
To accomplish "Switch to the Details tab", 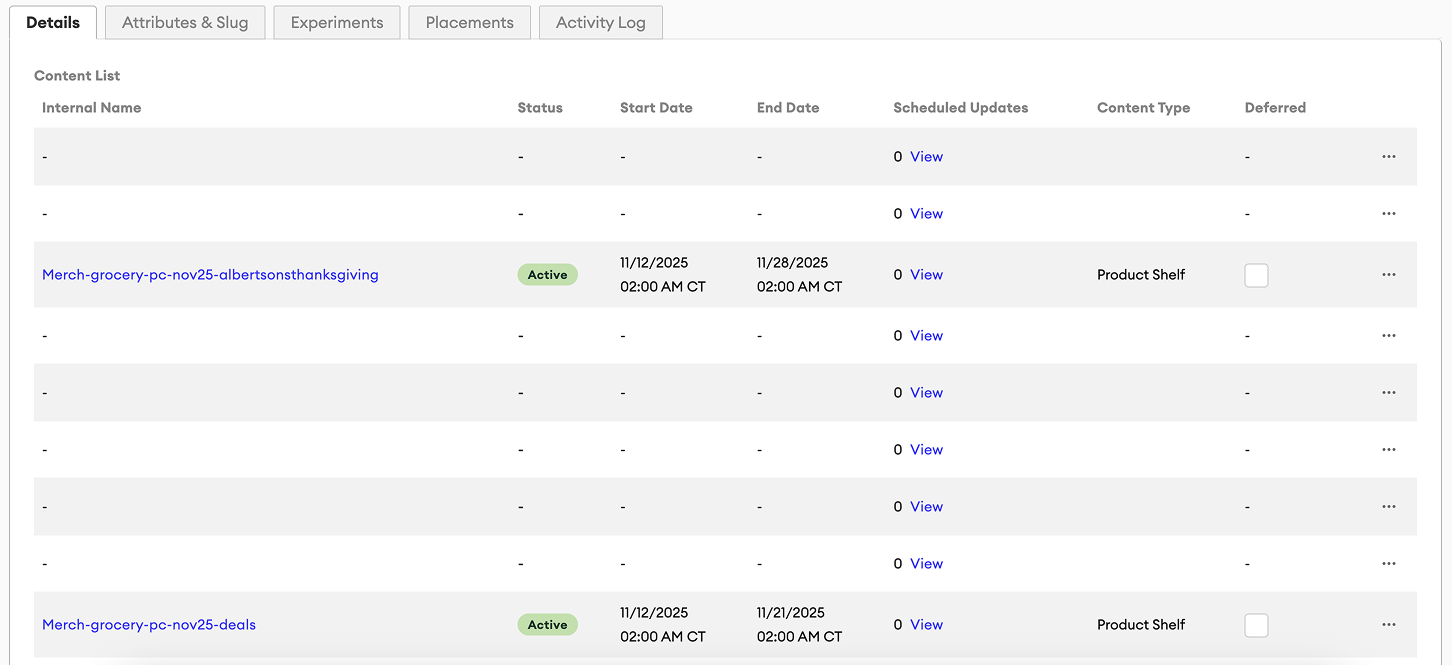I will click(53, 22).
